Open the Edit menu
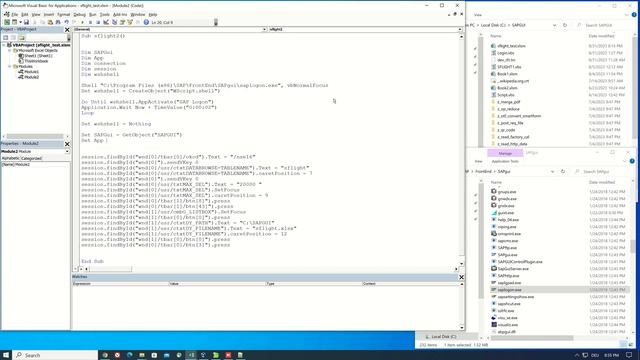The width and height of the screenshot is (640, 360). click(x=24, y=14)
